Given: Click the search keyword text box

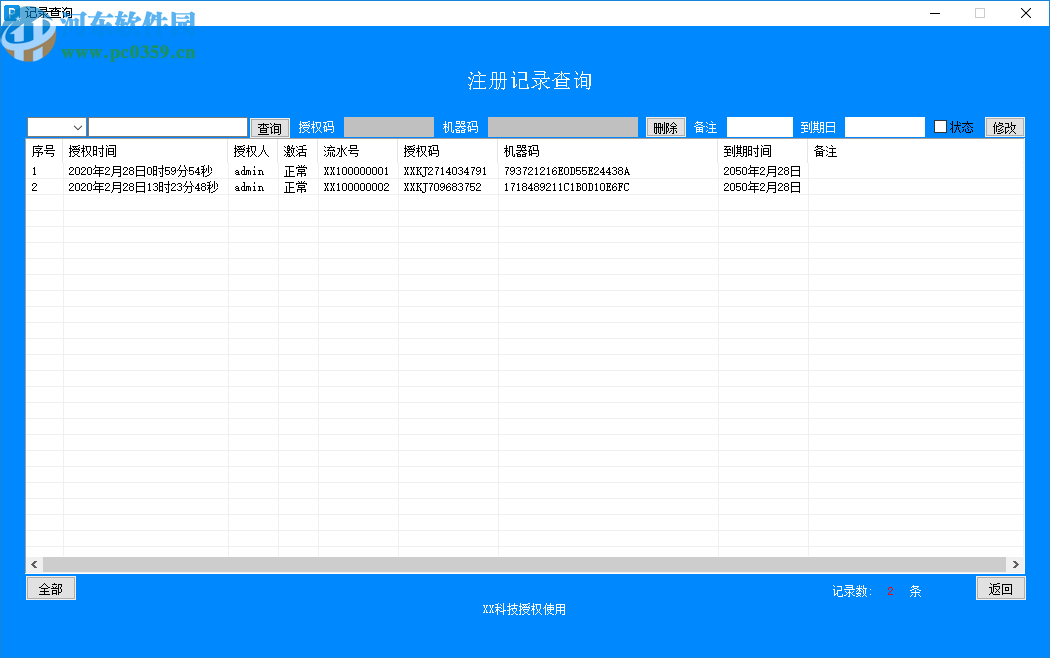Looking at the screenshot, I should click(168, 127).
